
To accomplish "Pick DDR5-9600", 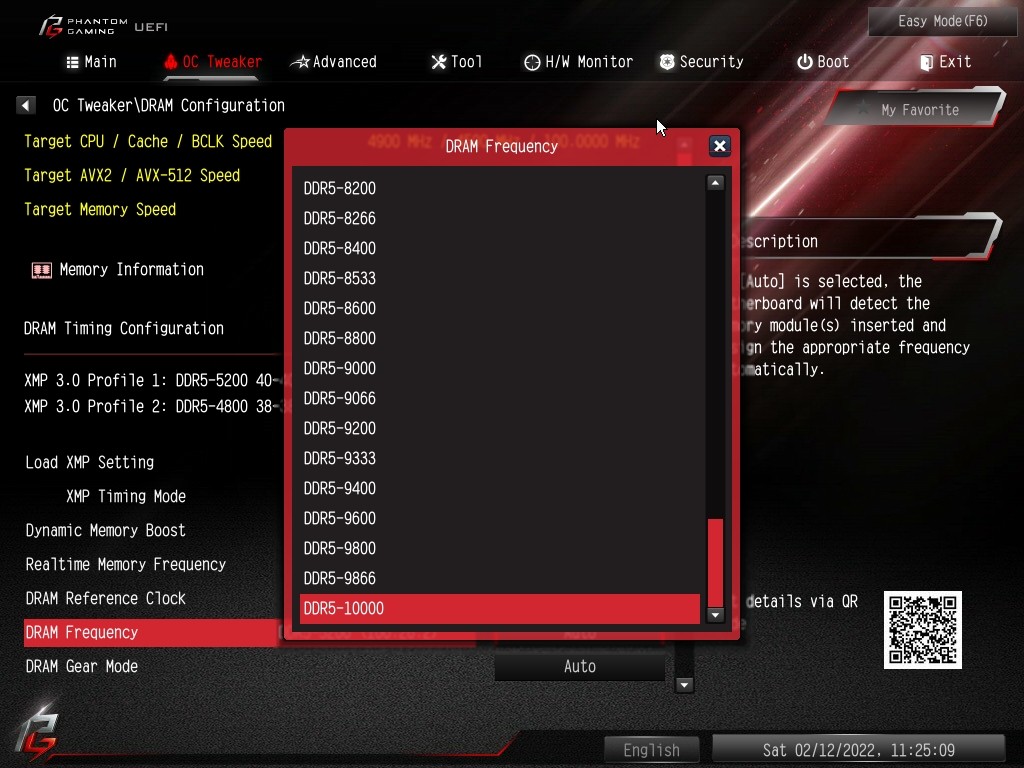I will [500, 519].
